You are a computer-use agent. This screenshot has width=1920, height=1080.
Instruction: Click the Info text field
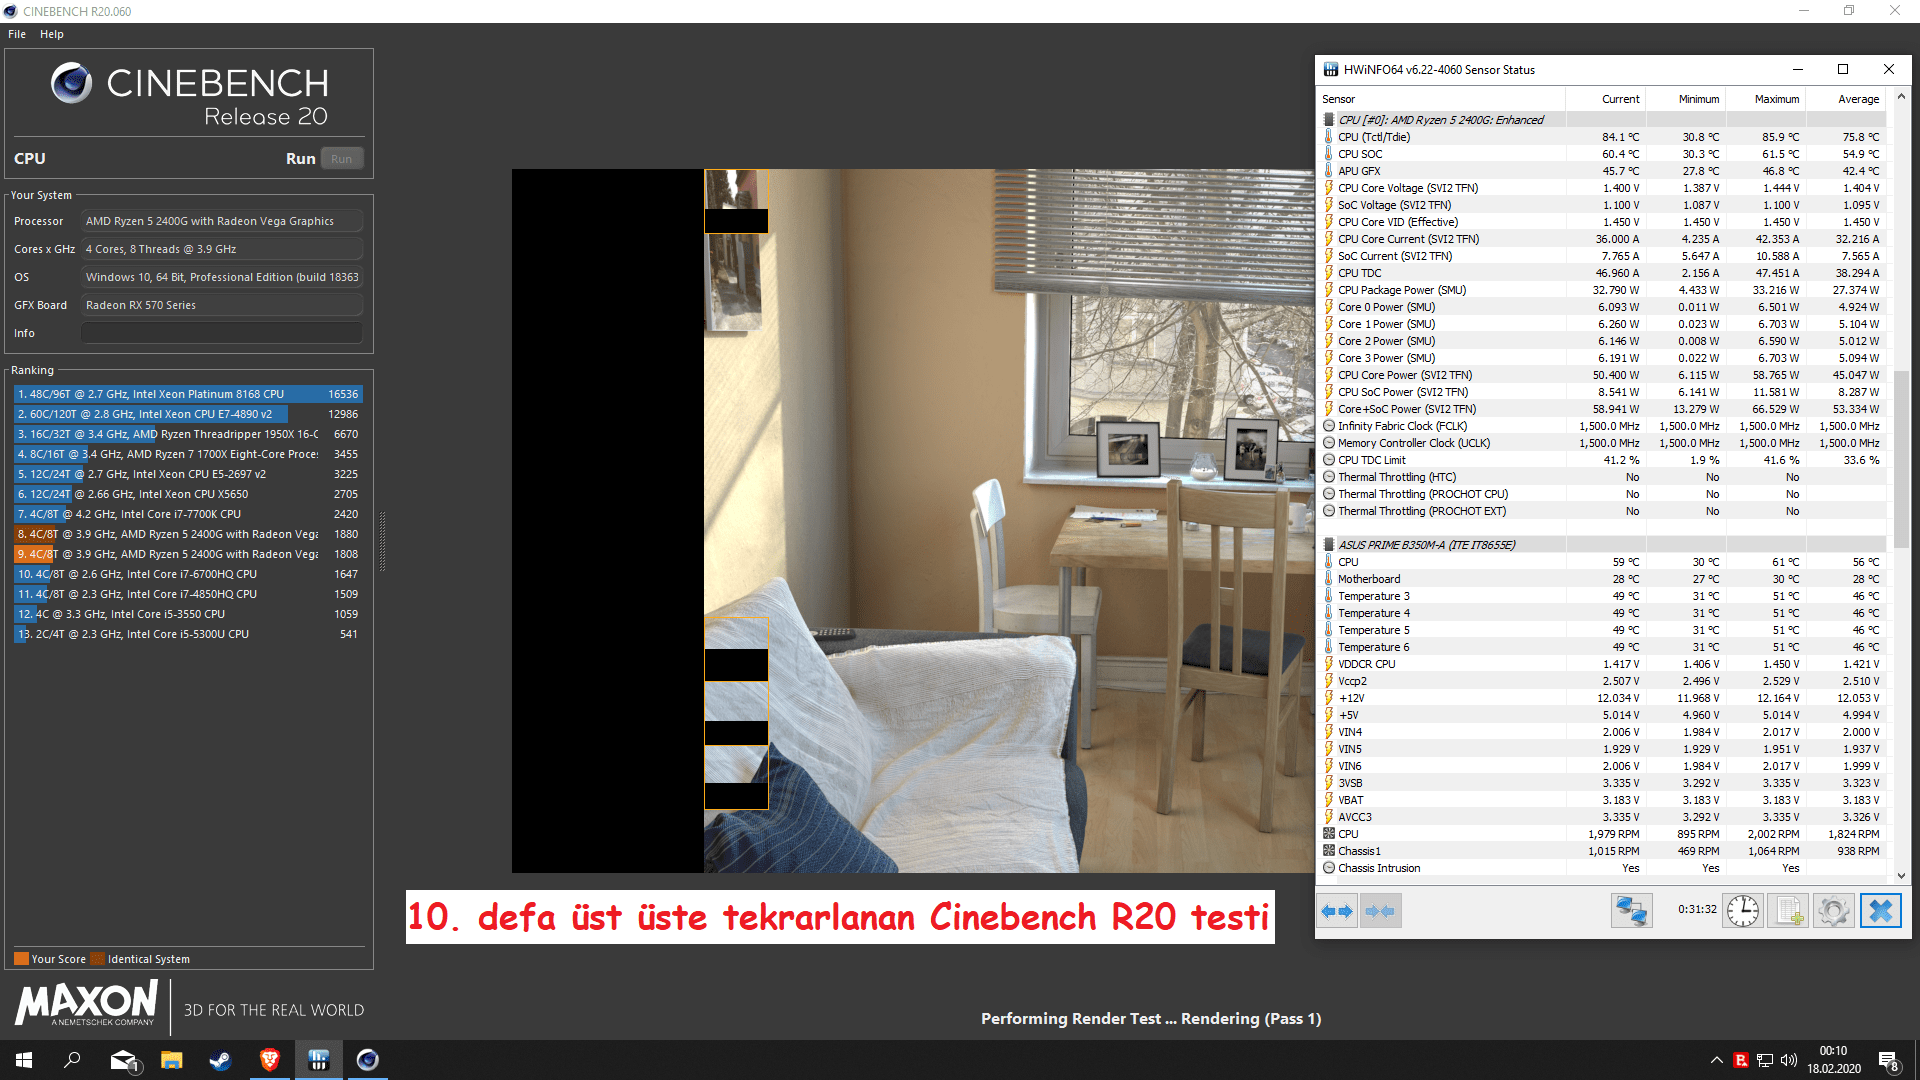[x=221, y=333]
